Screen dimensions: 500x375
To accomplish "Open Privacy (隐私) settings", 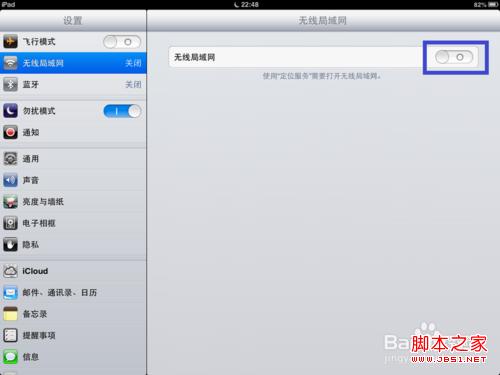I will tap(73, 245).
